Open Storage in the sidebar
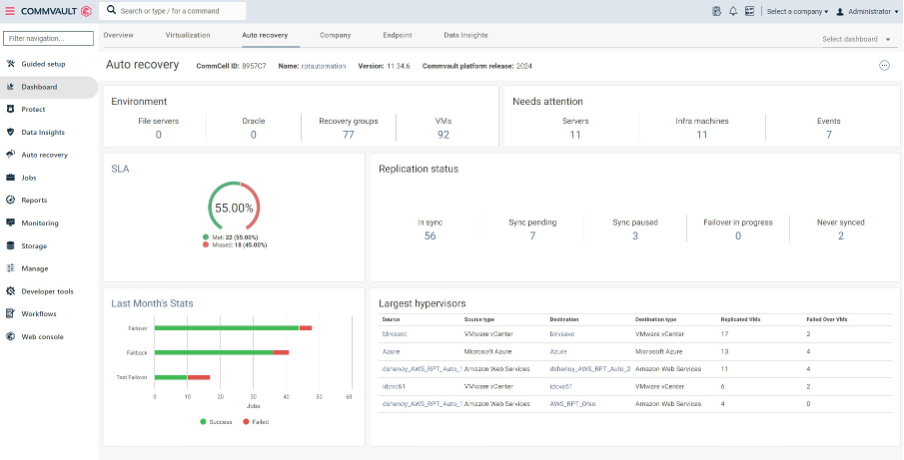This screenshot has width=904, height=460. coord(34,246)
